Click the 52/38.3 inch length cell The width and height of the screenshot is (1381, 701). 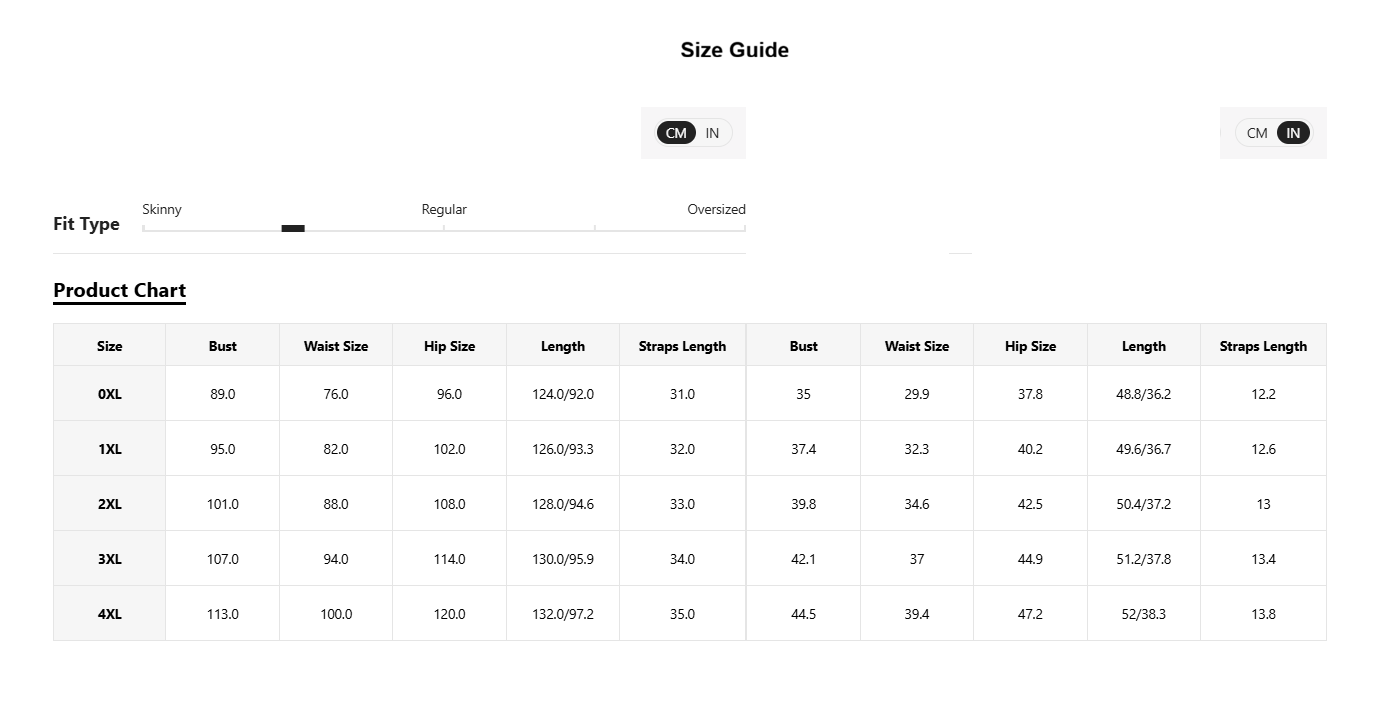(1144, 614)
